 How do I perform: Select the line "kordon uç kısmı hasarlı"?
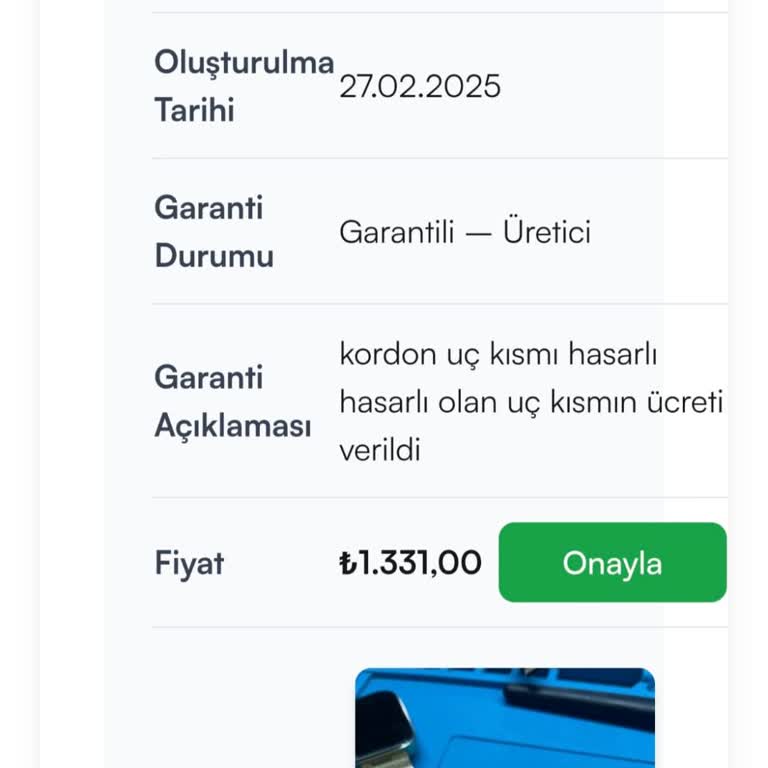coord(498,354)
